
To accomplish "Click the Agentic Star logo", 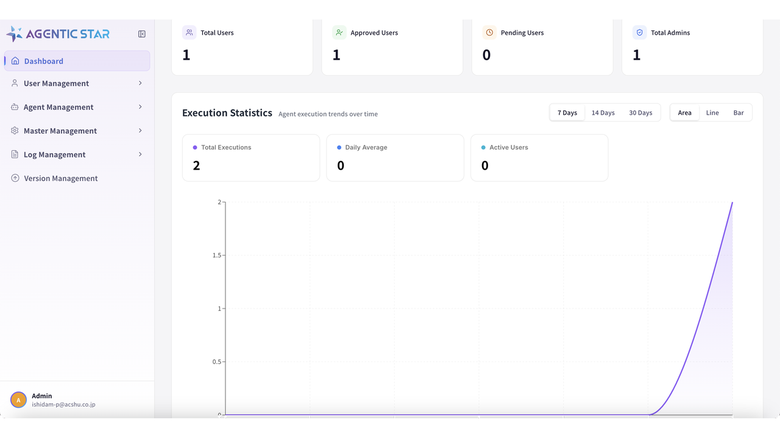I will (58, 34).
